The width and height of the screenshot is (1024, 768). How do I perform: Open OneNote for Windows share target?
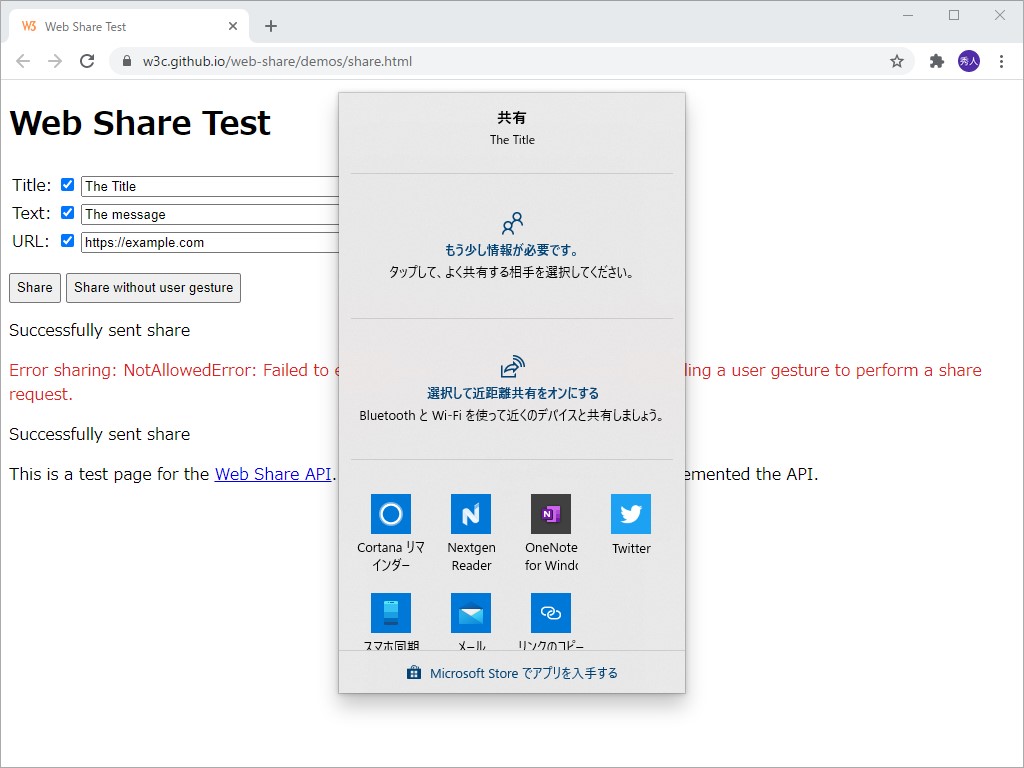pos(550,514)
